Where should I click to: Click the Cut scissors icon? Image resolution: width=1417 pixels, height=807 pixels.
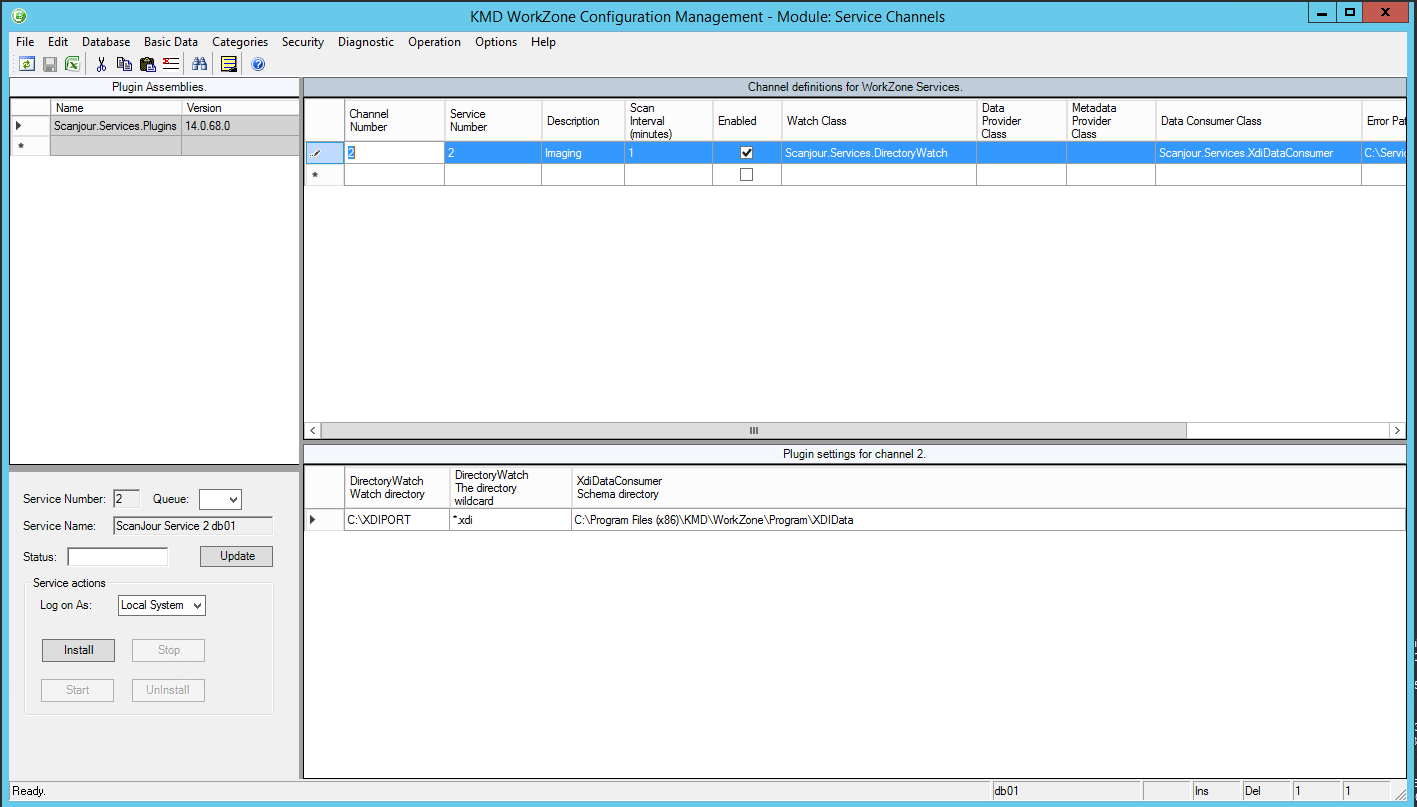101,64
